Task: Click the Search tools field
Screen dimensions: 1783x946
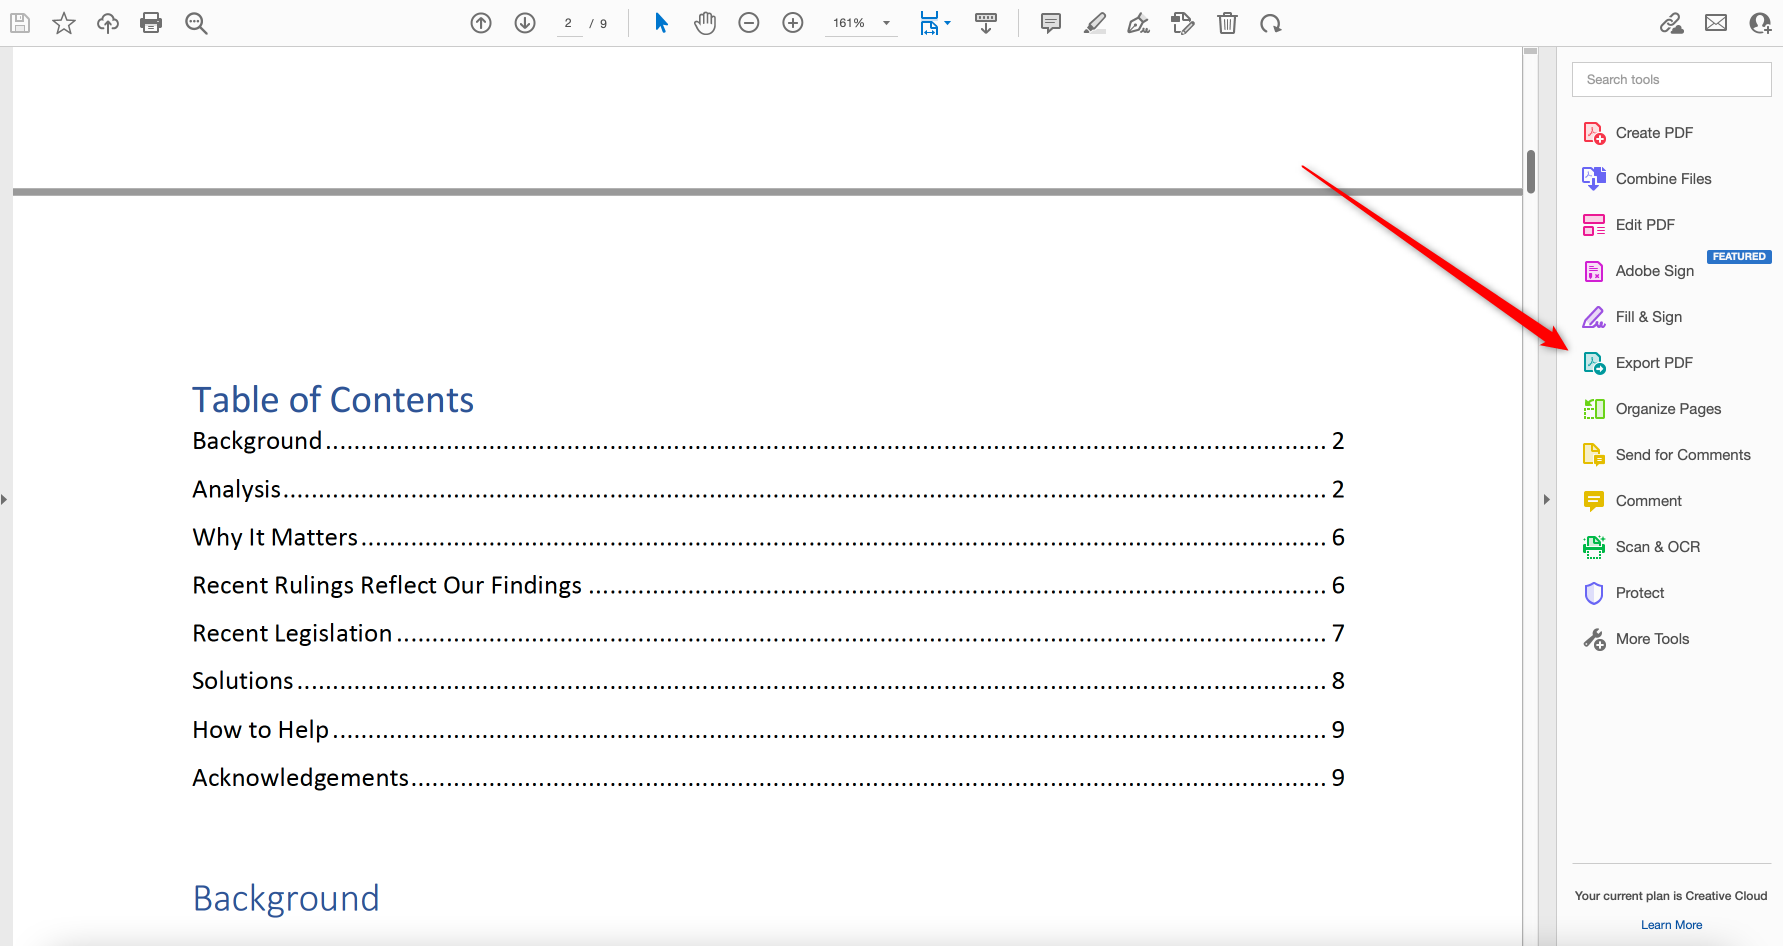Action: (x=1671, y=79)
